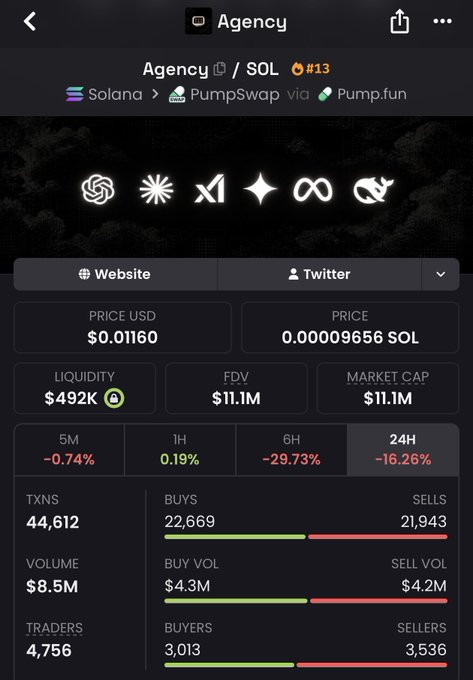Select the 24H timeframe tab
This screenshot has height=680, width=473.
pos(403,449)
